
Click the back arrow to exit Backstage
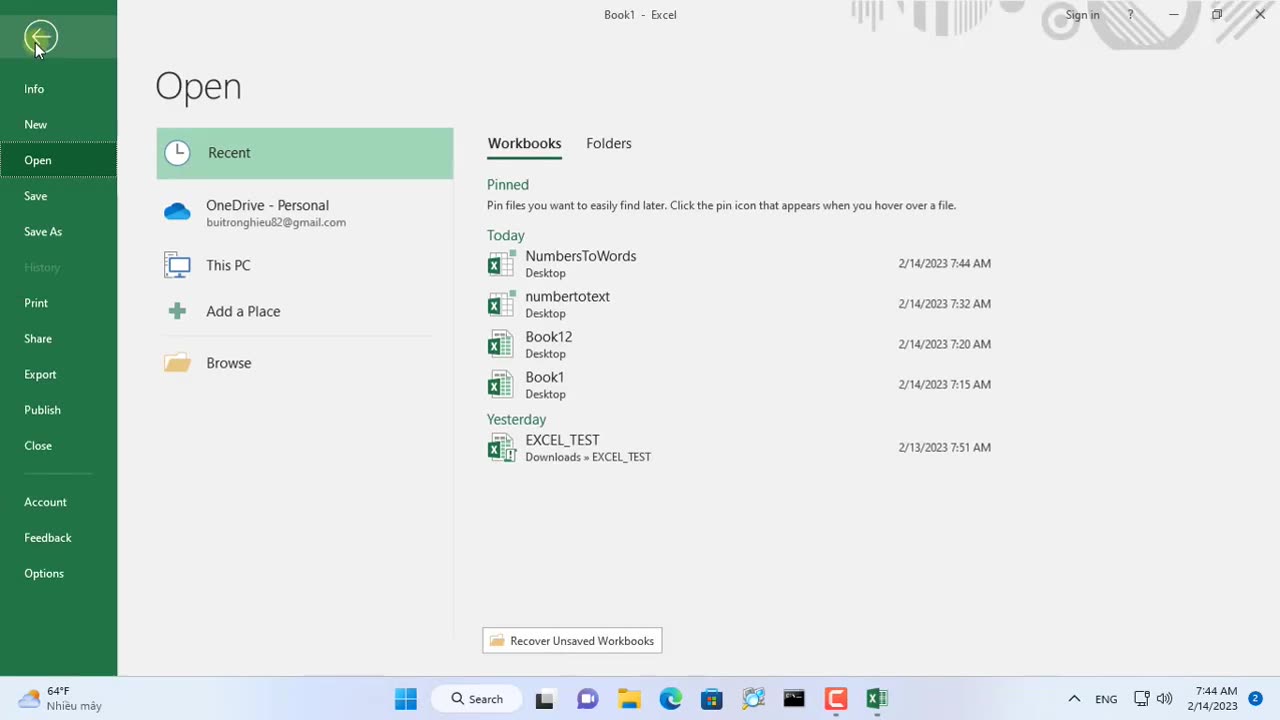point(41,38)
